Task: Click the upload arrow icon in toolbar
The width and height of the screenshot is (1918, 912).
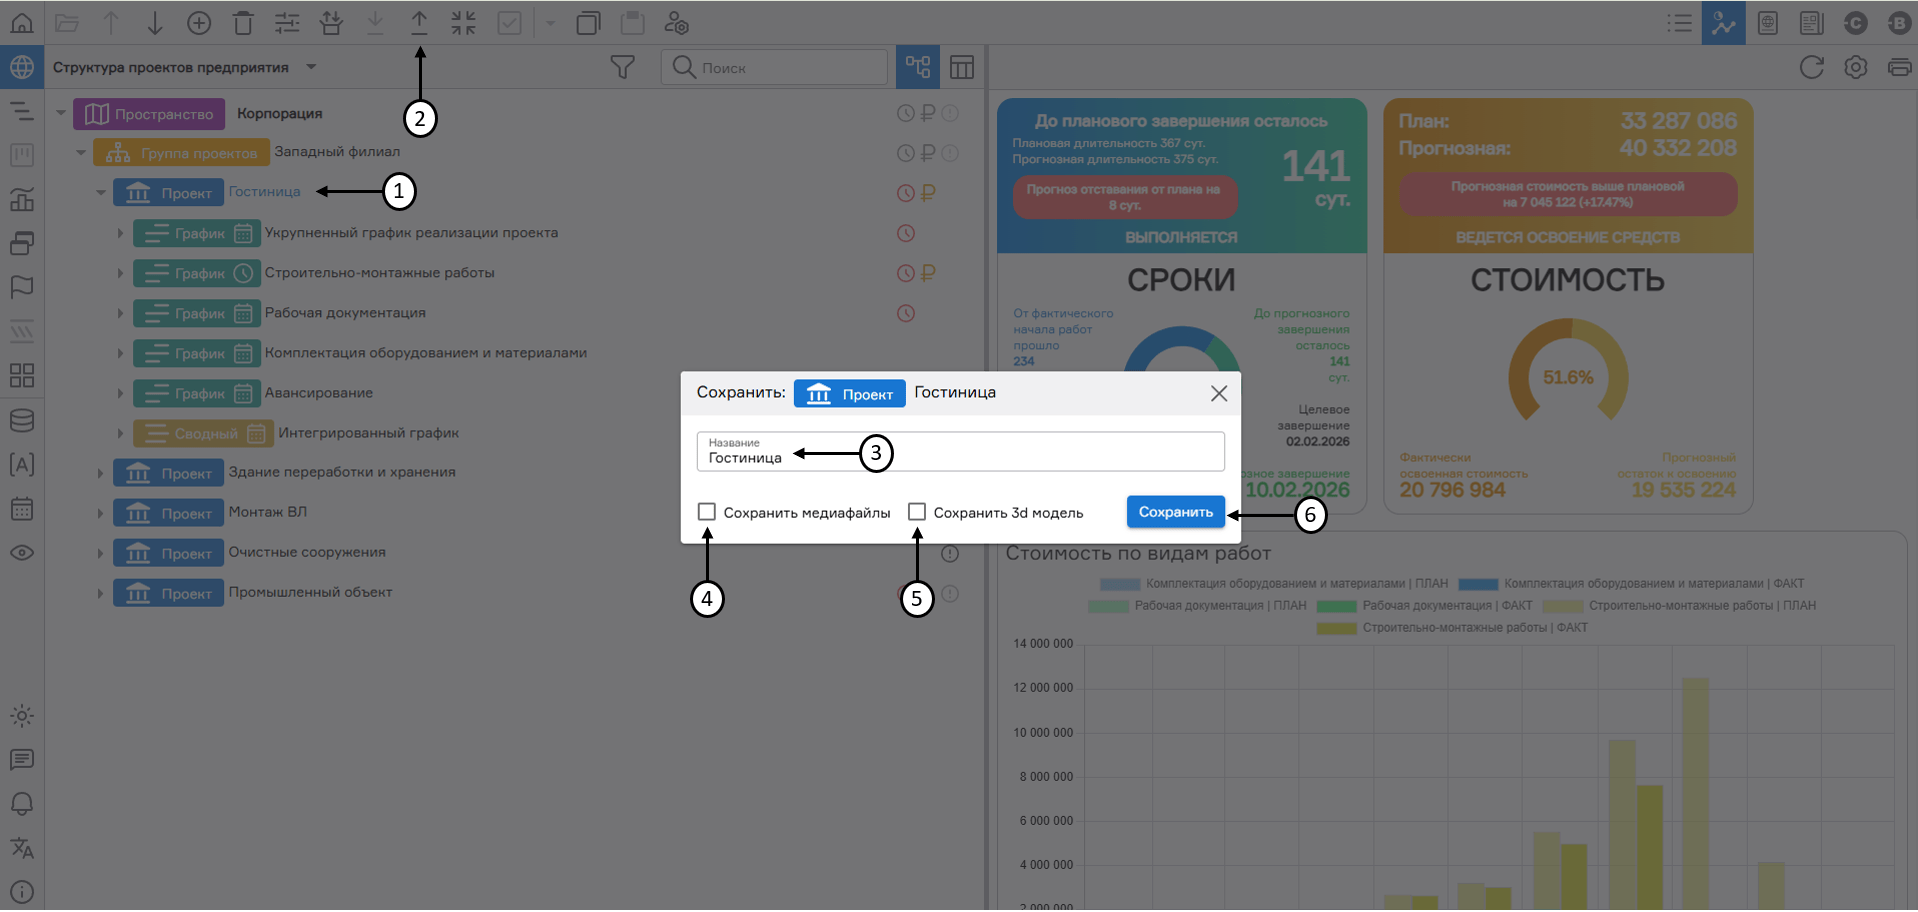Action: point(419,22)
